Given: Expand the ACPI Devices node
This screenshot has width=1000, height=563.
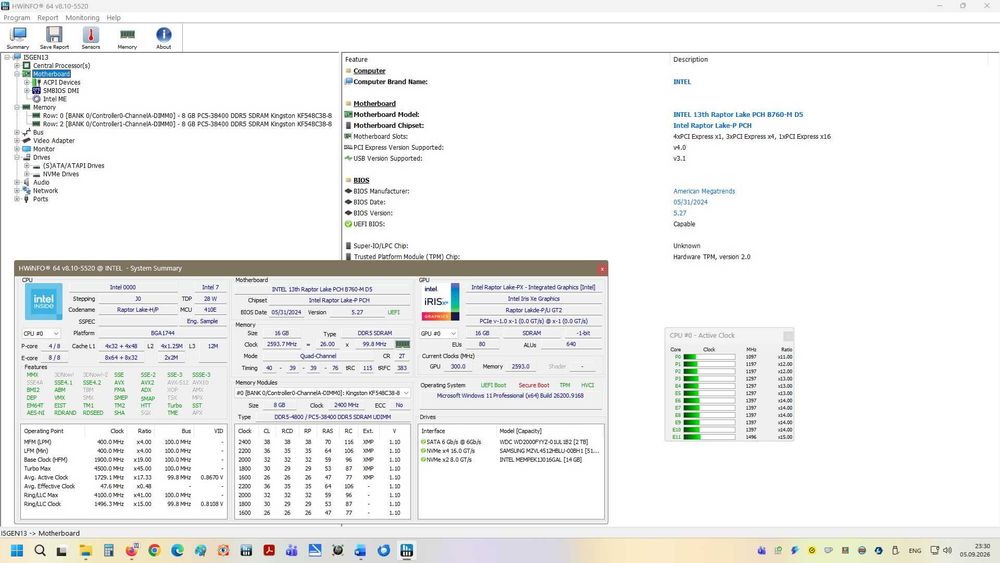Looking at the screenshot, I should click(27, 82).
